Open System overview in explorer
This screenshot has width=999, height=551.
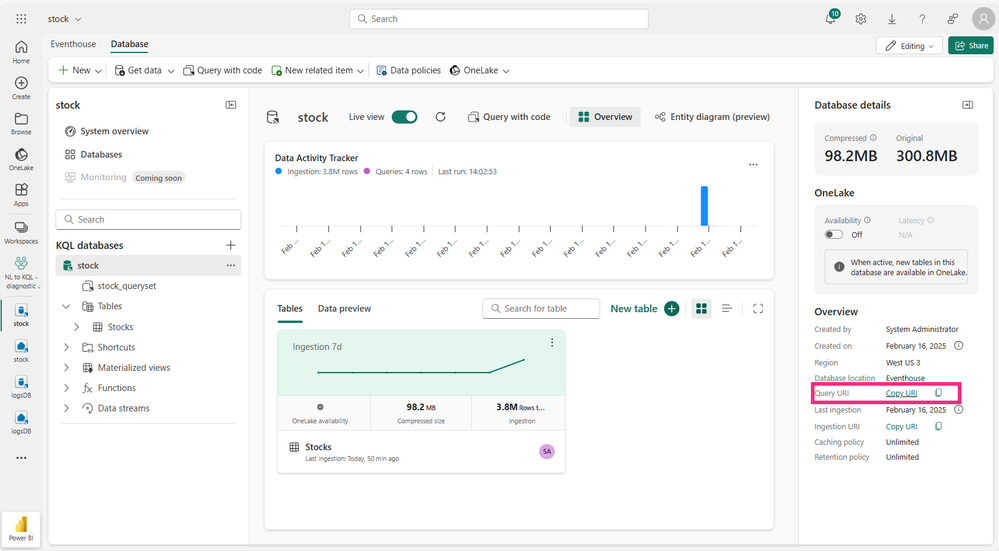[107, 131]
